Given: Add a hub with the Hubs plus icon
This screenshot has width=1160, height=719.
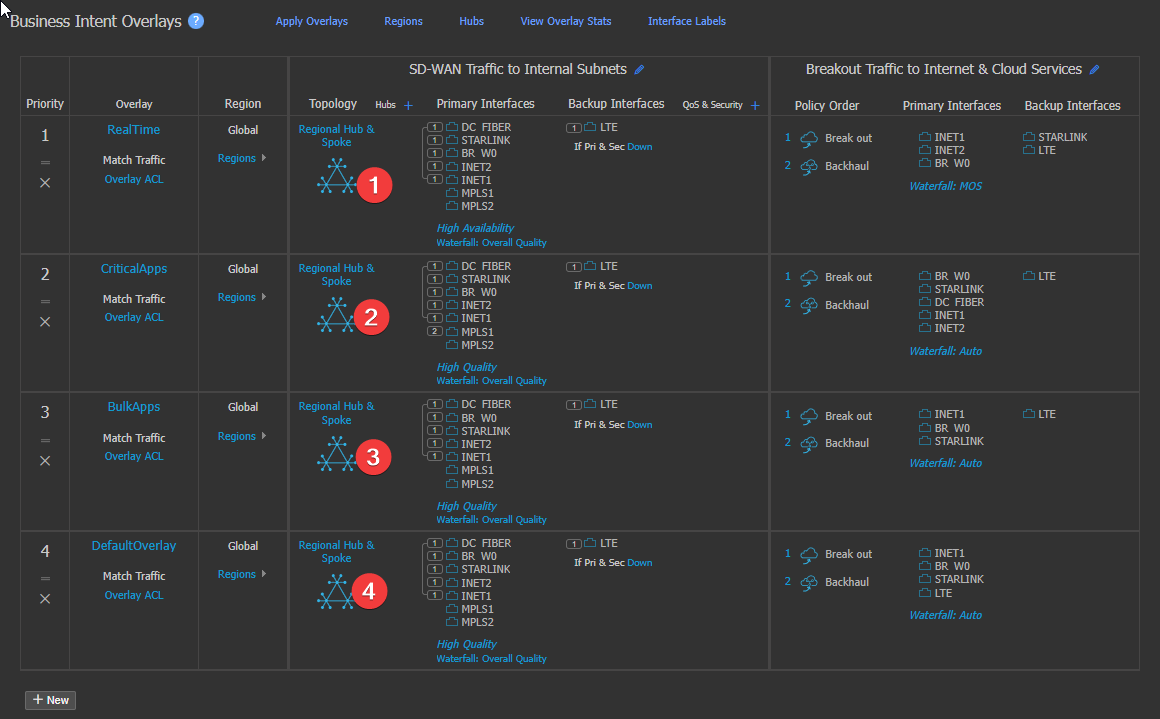Looking at the screenshot, I should pos(408,105).
